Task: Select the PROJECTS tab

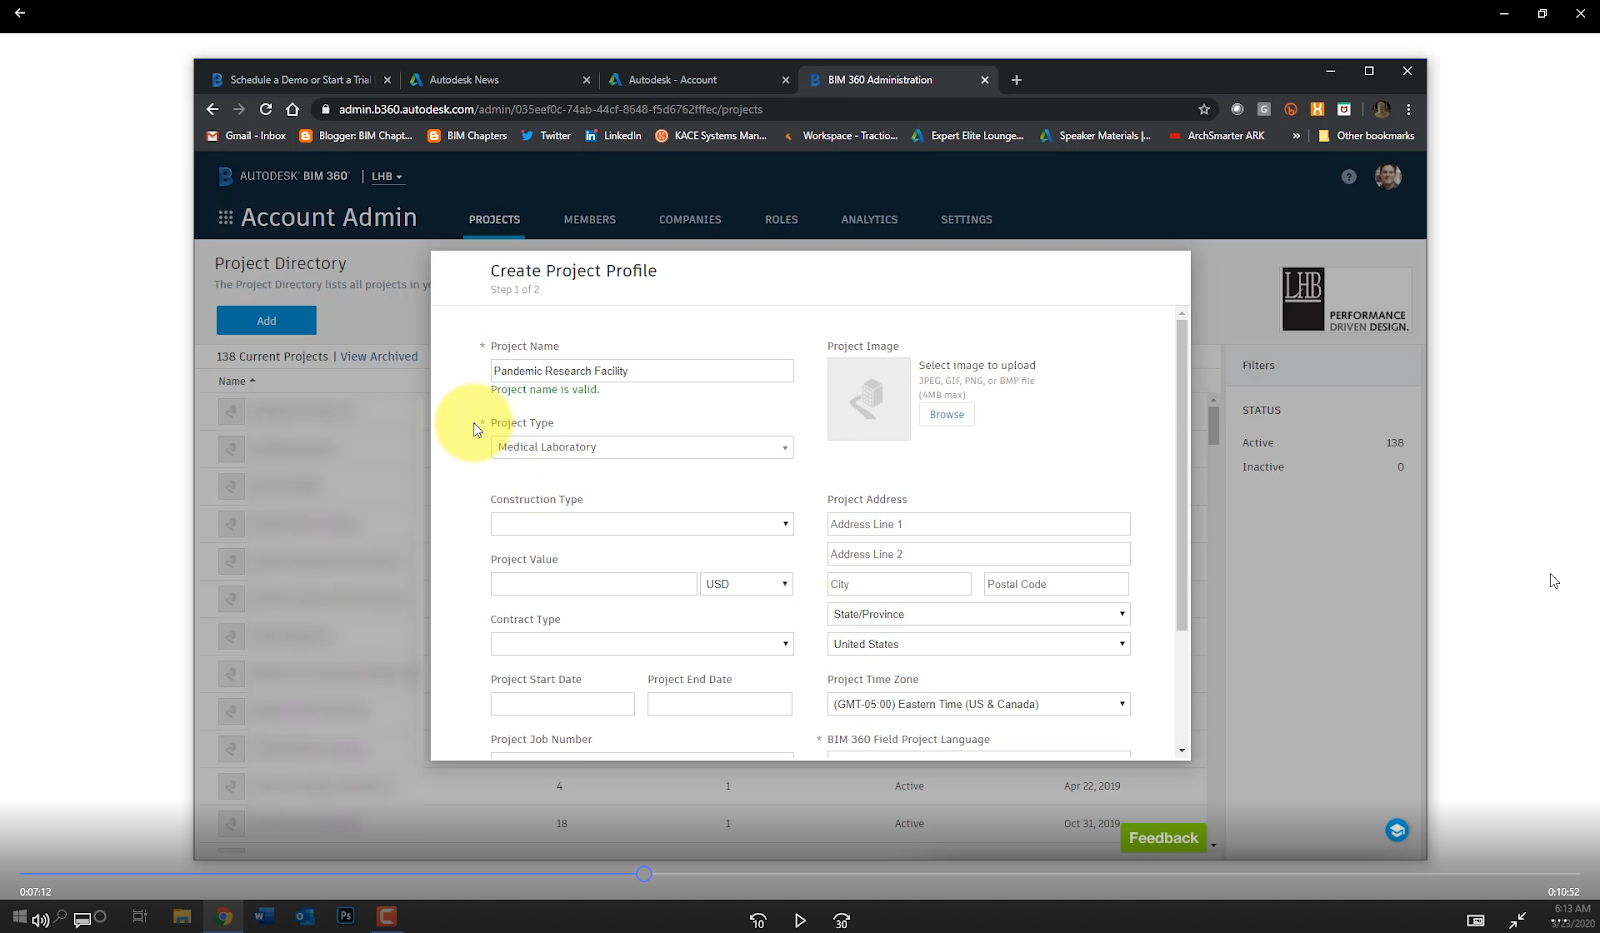Action: [x=495, y=220]
